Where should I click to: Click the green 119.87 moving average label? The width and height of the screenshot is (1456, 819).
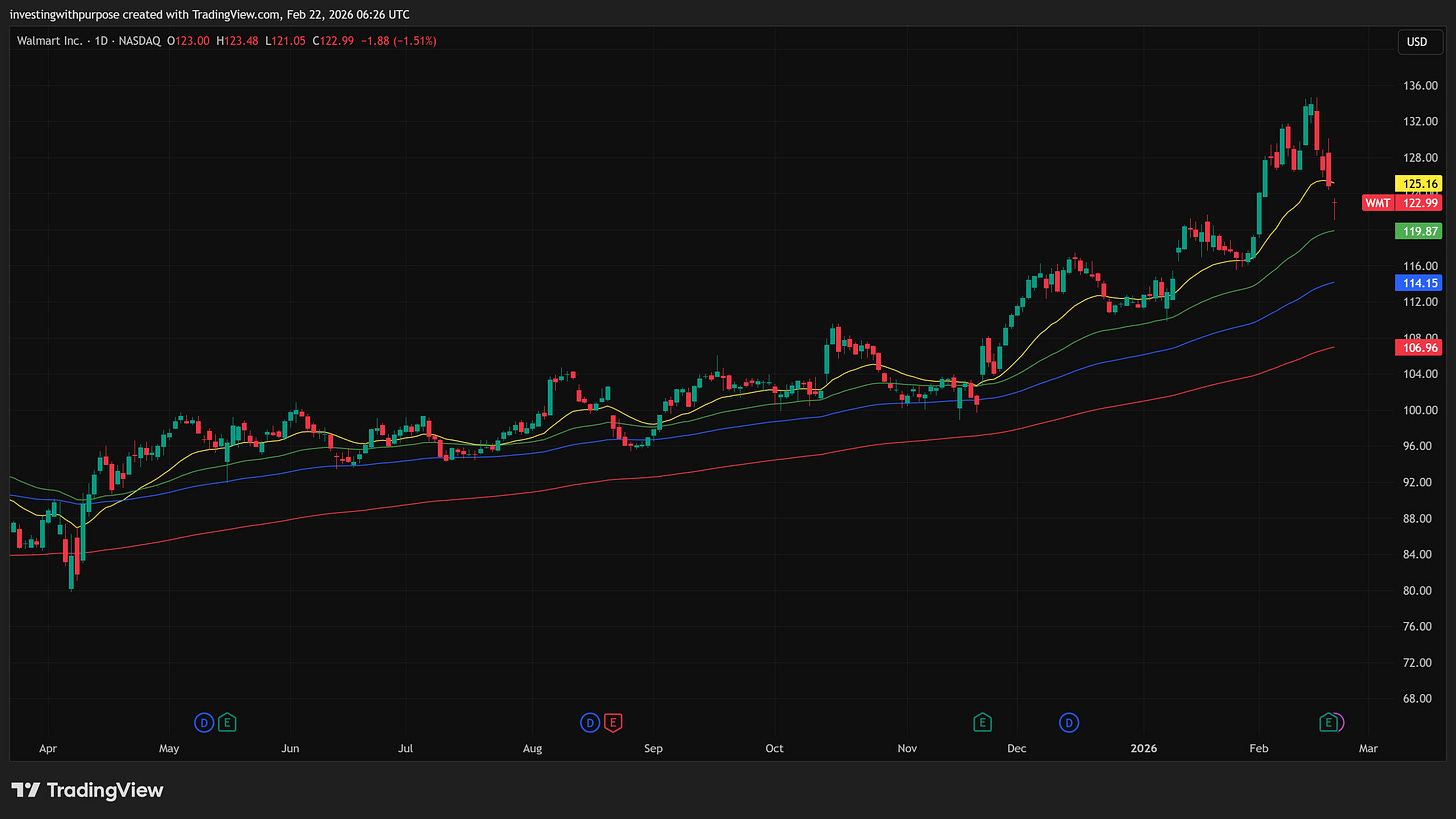click(x=1418, y=231)
